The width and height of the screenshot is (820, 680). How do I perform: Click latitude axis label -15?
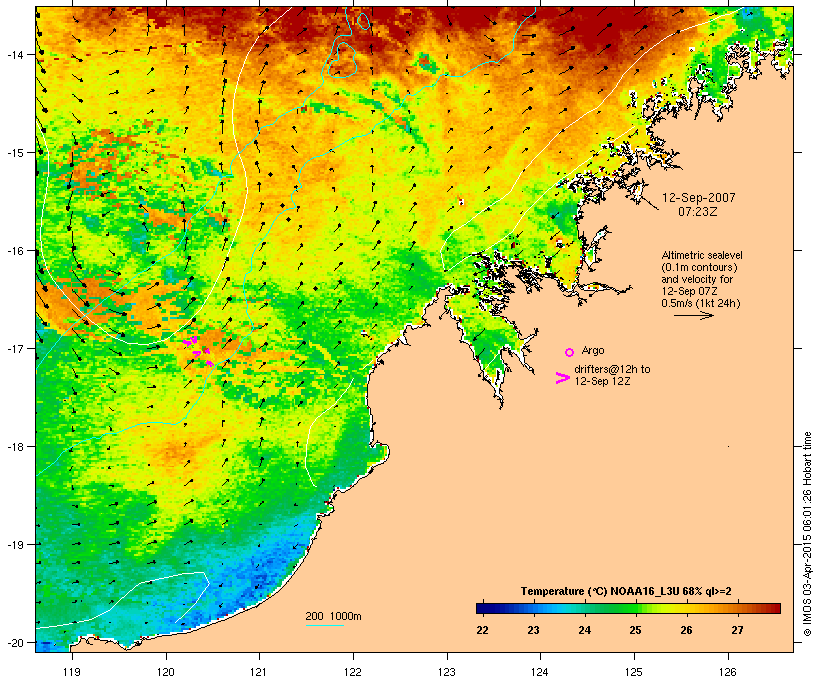[14, 153]
